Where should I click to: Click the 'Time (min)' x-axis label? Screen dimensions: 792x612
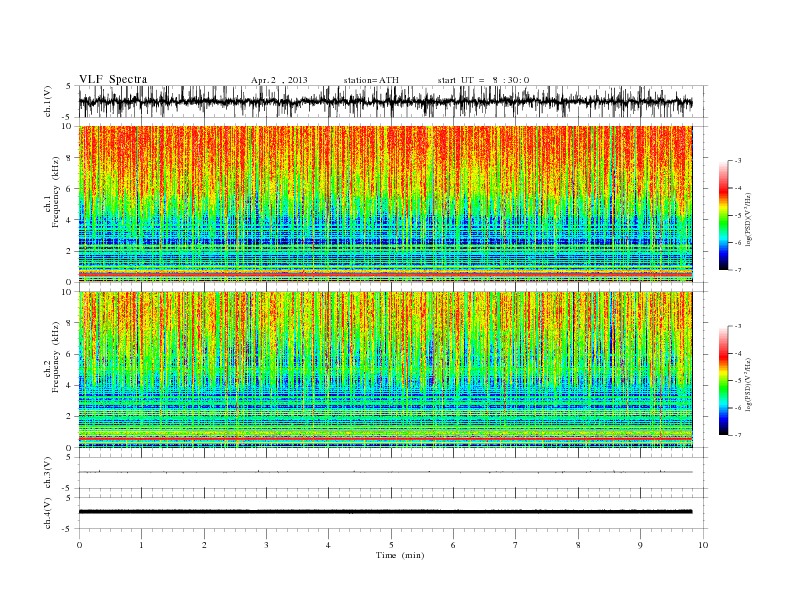[400, 555]
